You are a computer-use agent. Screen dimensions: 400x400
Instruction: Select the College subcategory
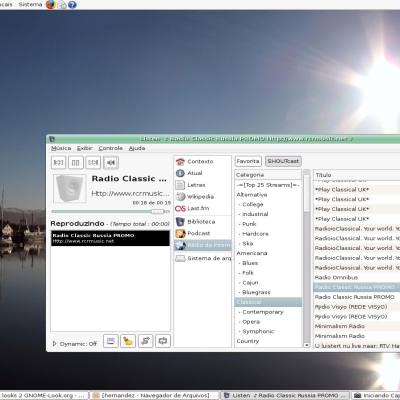click(268, 204)
